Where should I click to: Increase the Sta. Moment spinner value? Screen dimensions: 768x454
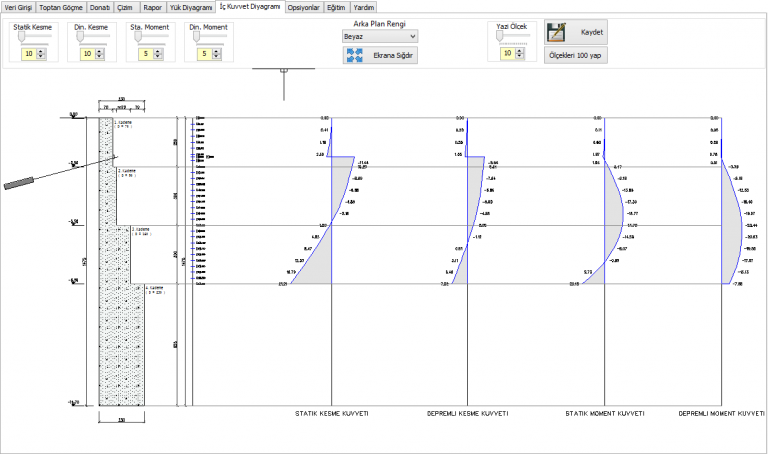(158, 51)
